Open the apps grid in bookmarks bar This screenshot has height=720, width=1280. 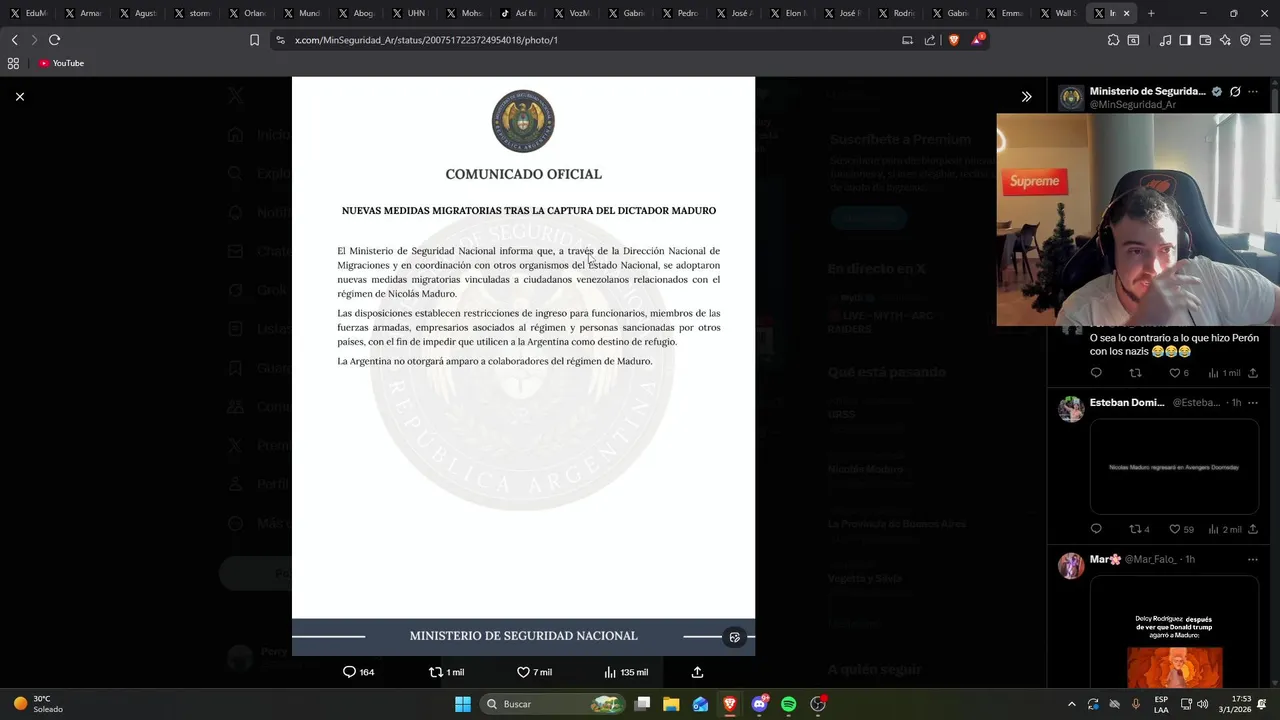point(13,63)
